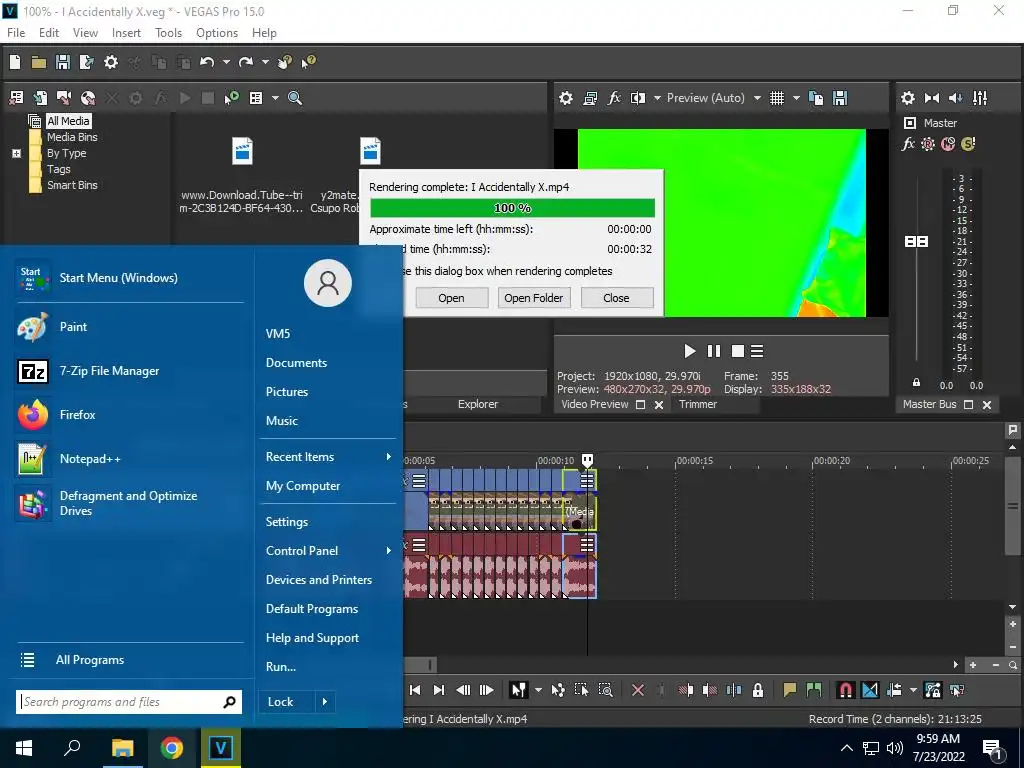Viewport: 1024px width, 768px height.
Task: Click Run... in Start menu
Action: coord(281,667)
